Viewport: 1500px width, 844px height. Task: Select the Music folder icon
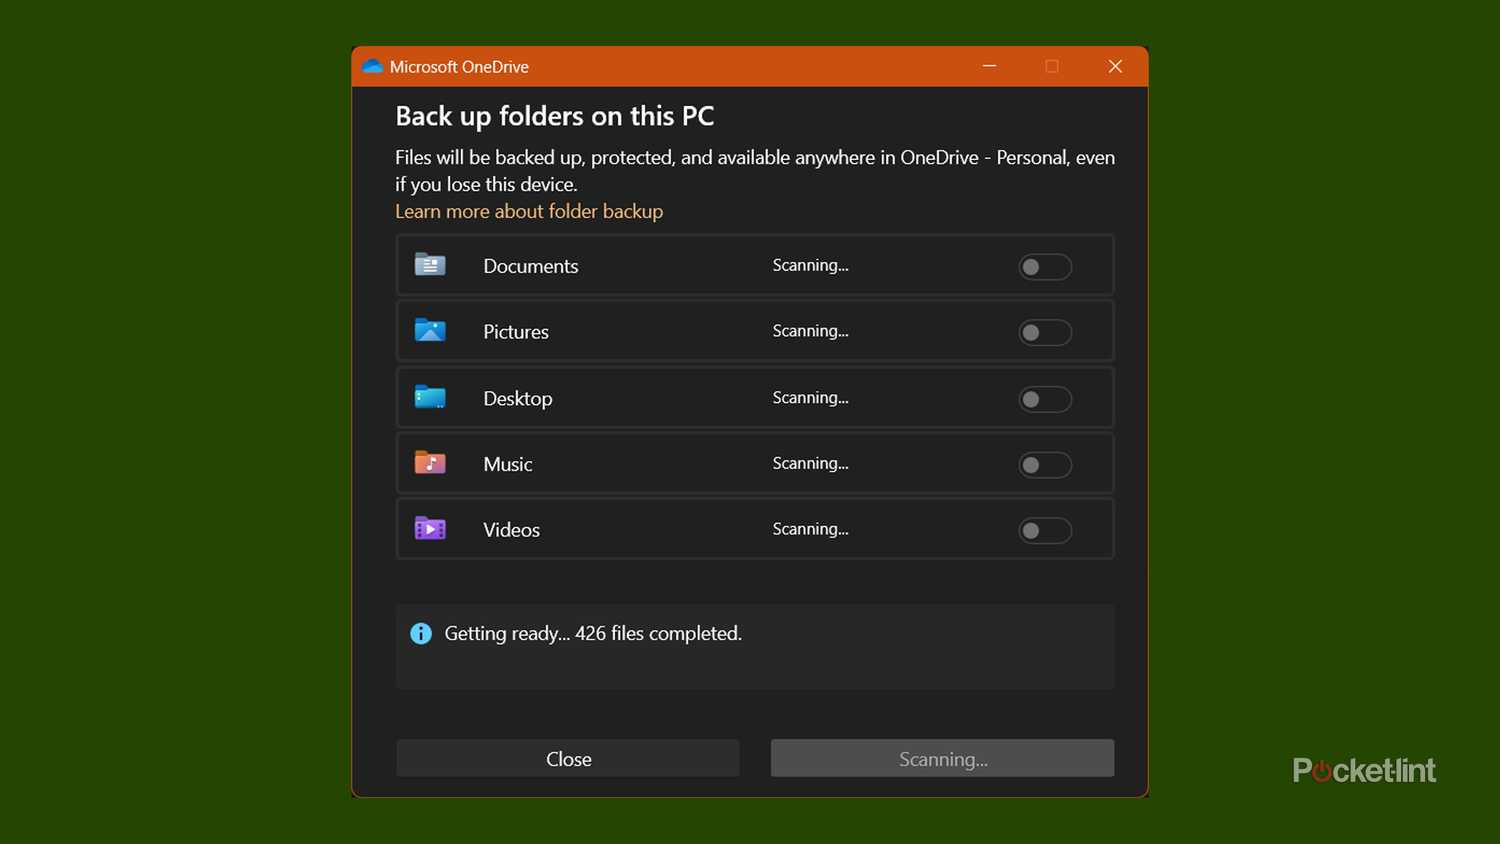(x=429, y=463)
